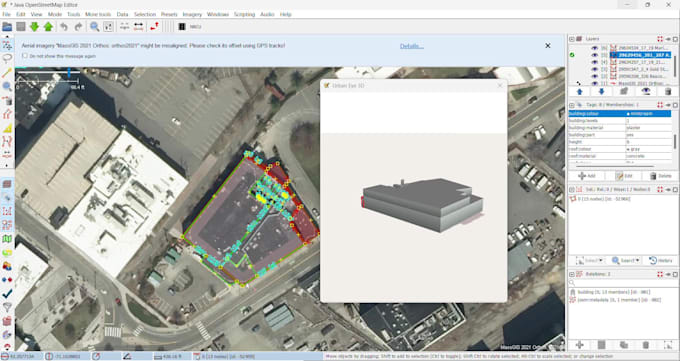Activate the lasso select tool
Image resolution: width=680 pixels, height=361 pixels.
(7, 59)
